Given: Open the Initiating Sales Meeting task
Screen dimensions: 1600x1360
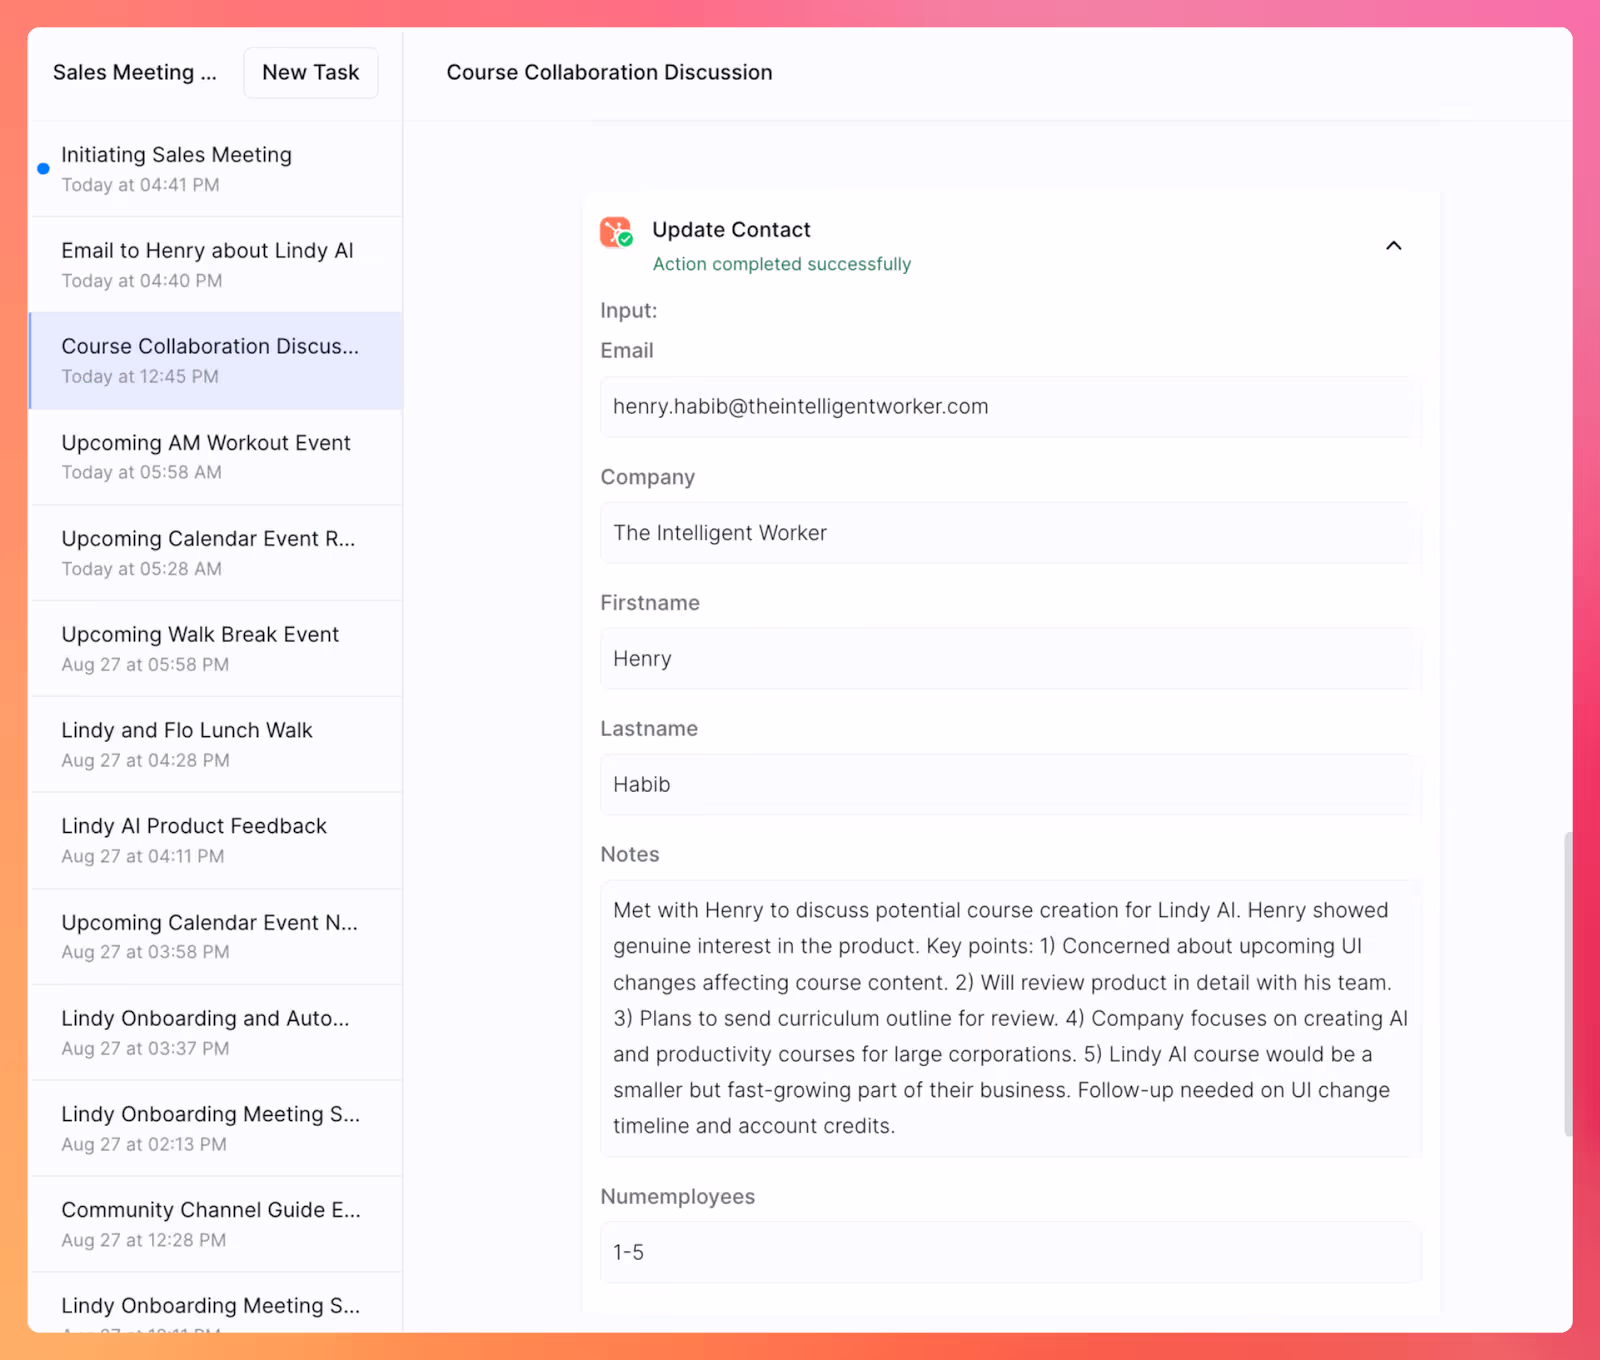Looking at the screenshot, I should click(x=216, y=169).
